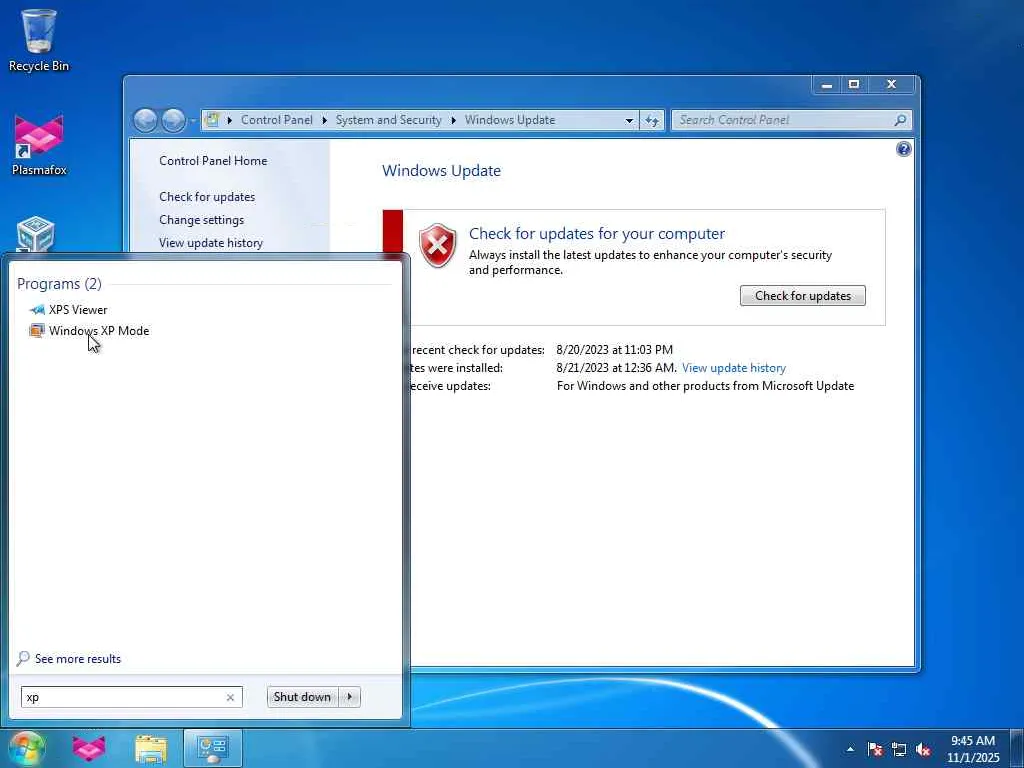Click System and Security breadcrumb segment
1024x768 pixels.
coord(389,120)
